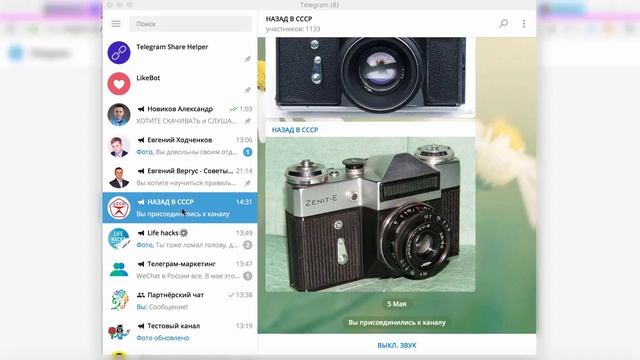Click the 5 Мая date label
Image resolution: width=640 pixels, height=360 pixels.
(396, 304)
